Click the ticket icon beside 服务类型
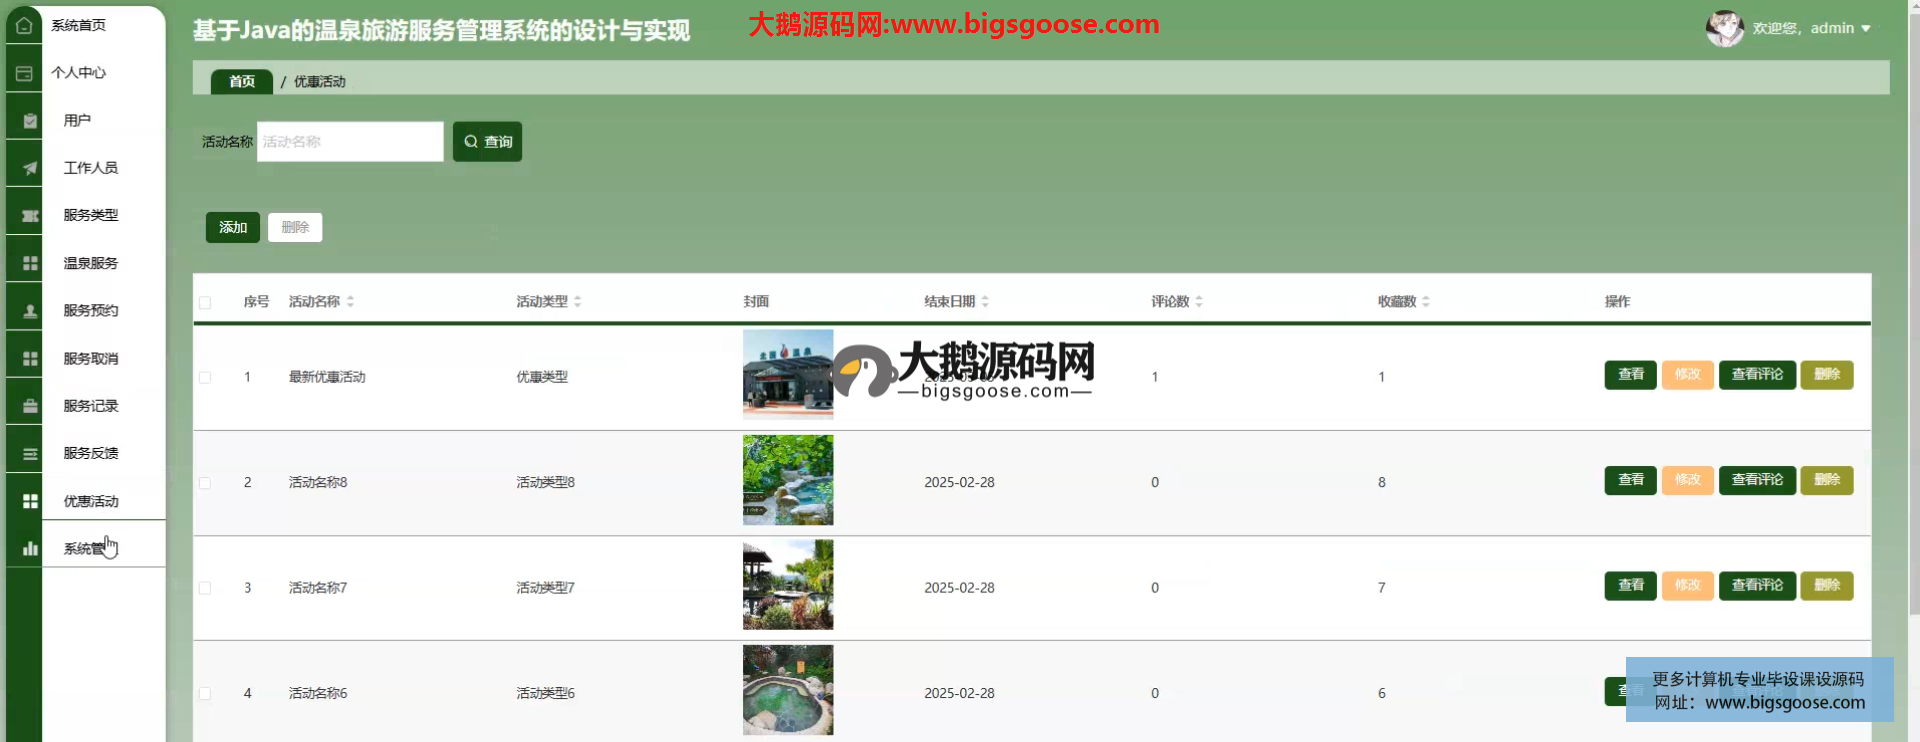The width and height of the screenshot is (1920, 742). (30, 216)
